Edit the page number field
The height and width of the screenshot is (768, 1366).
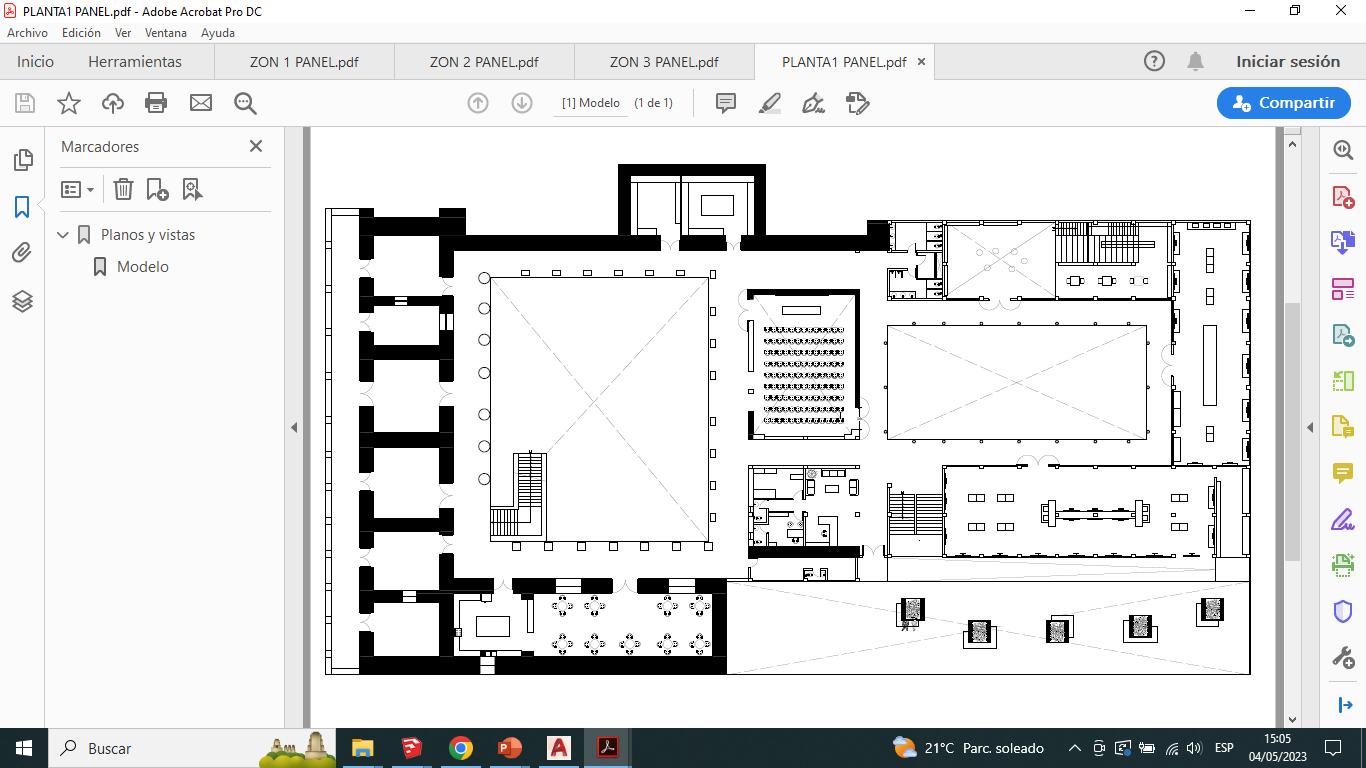pyautogui.click(x=591, y=103)
